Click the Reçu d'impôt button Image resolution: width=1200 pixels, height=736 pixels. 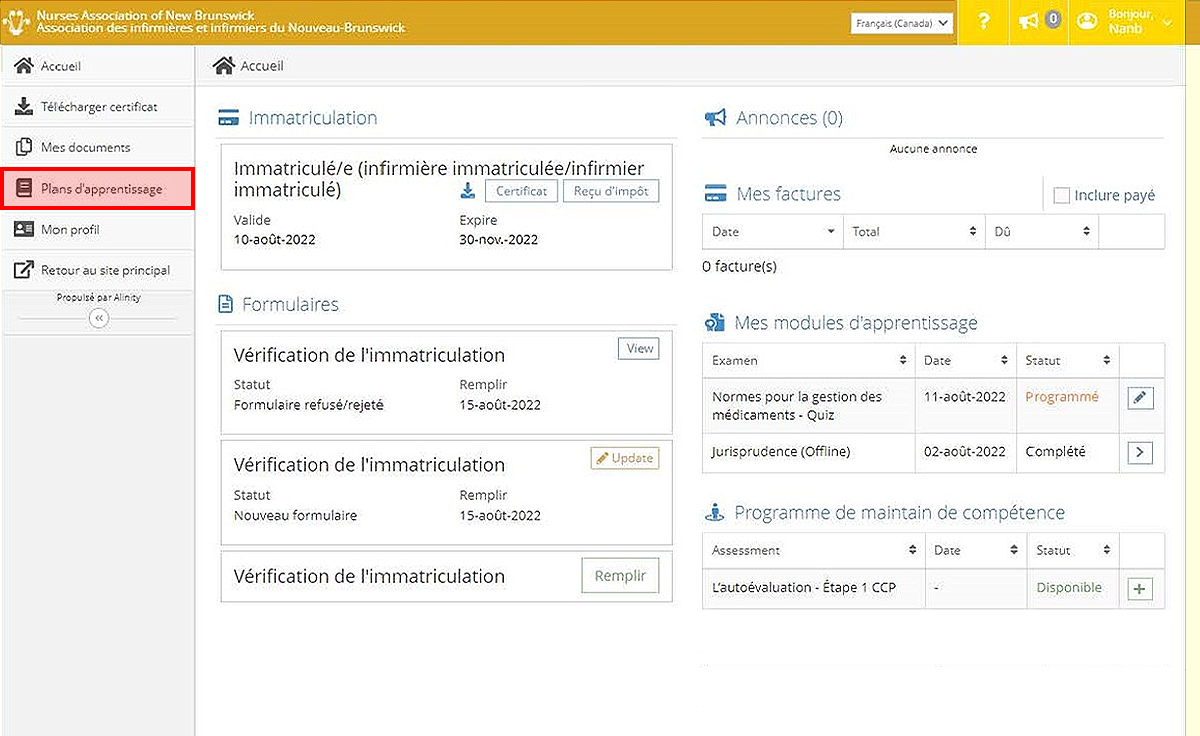click(611, 191)
